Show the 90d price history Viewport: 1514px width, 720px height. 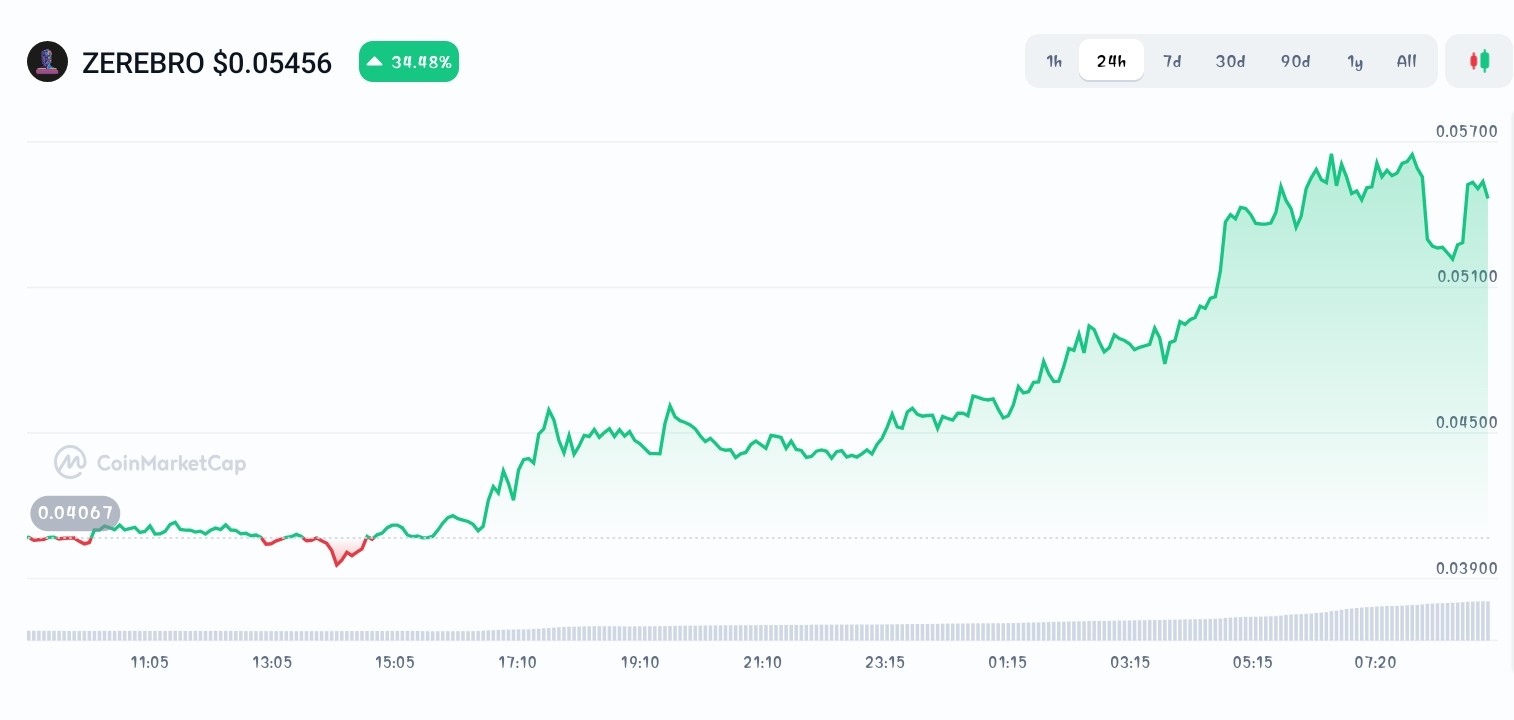(x=1295, y=61)
